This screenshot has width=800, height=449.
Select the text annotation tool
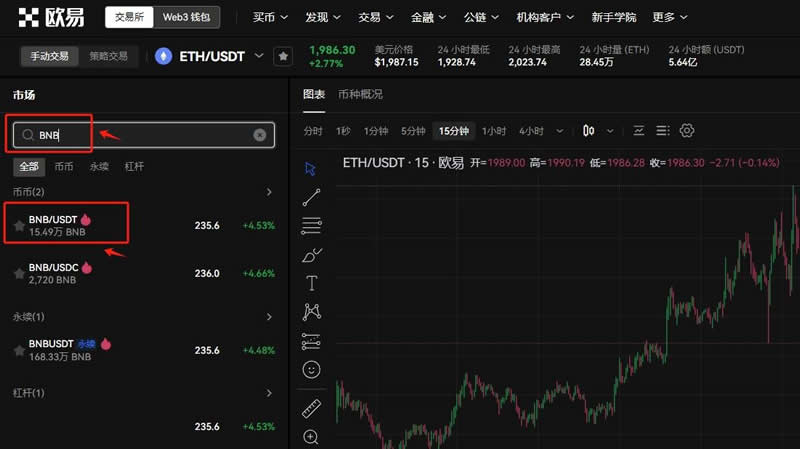pos(311,283)
